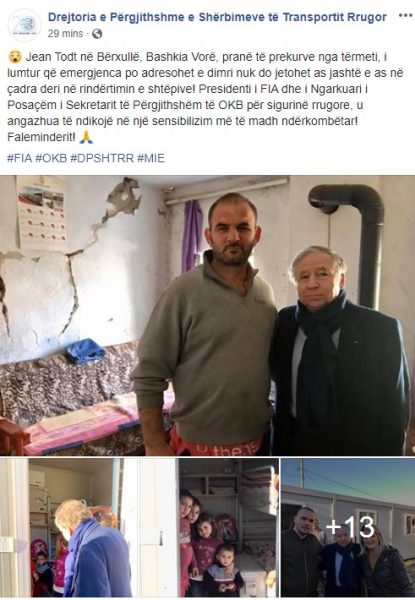Click the word Faleminderit! in the caption
This screenshot has height=600, width=415.
(x=42, y=137)
